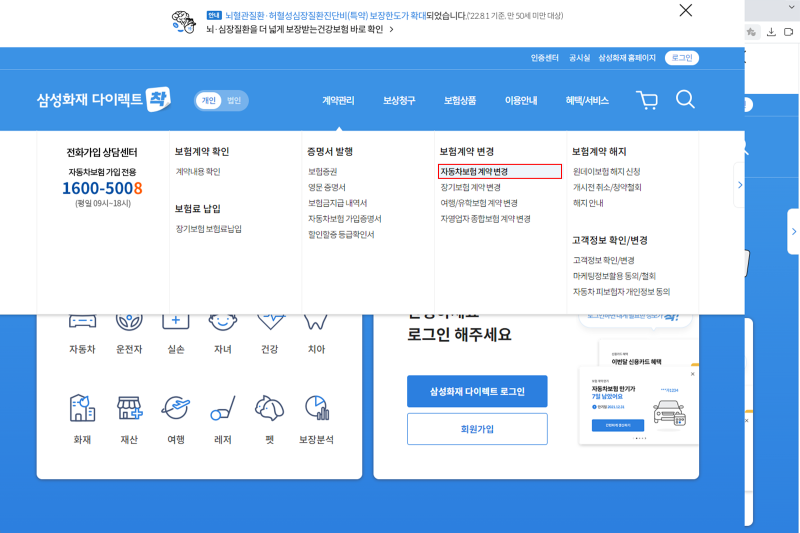
Task: Click the blue button in 자동차보험 만기 card
Action: point(618,425)
